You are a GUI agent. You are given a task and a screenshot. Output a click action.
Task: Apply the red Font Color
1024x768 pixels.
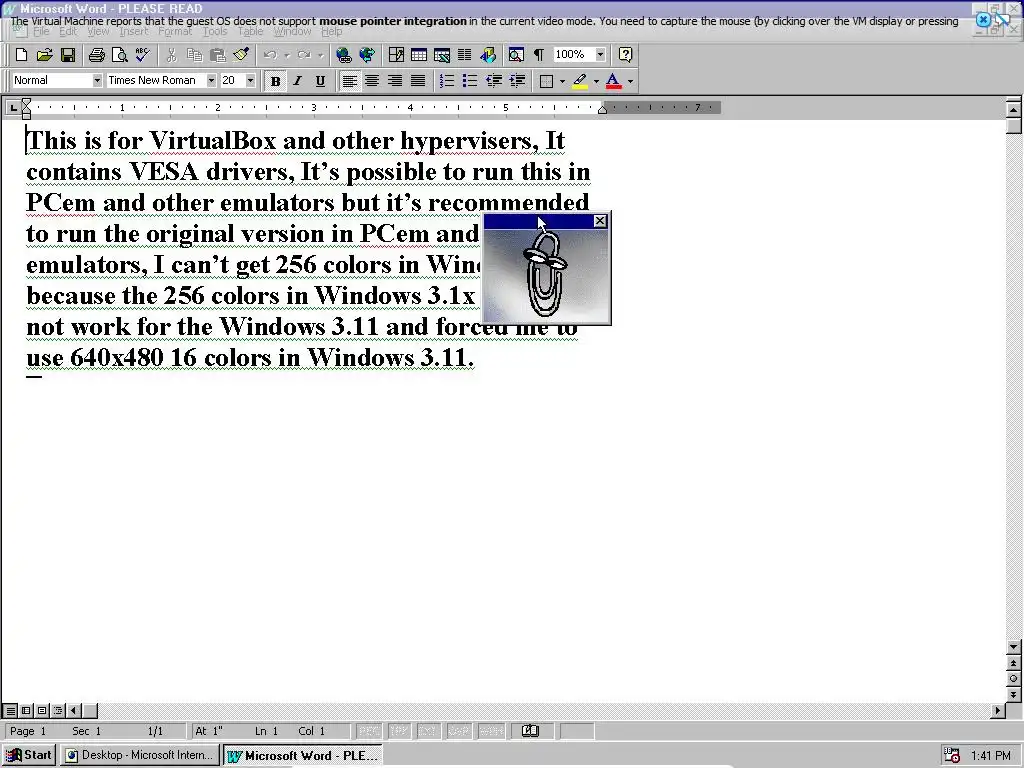tap(613, 81)
